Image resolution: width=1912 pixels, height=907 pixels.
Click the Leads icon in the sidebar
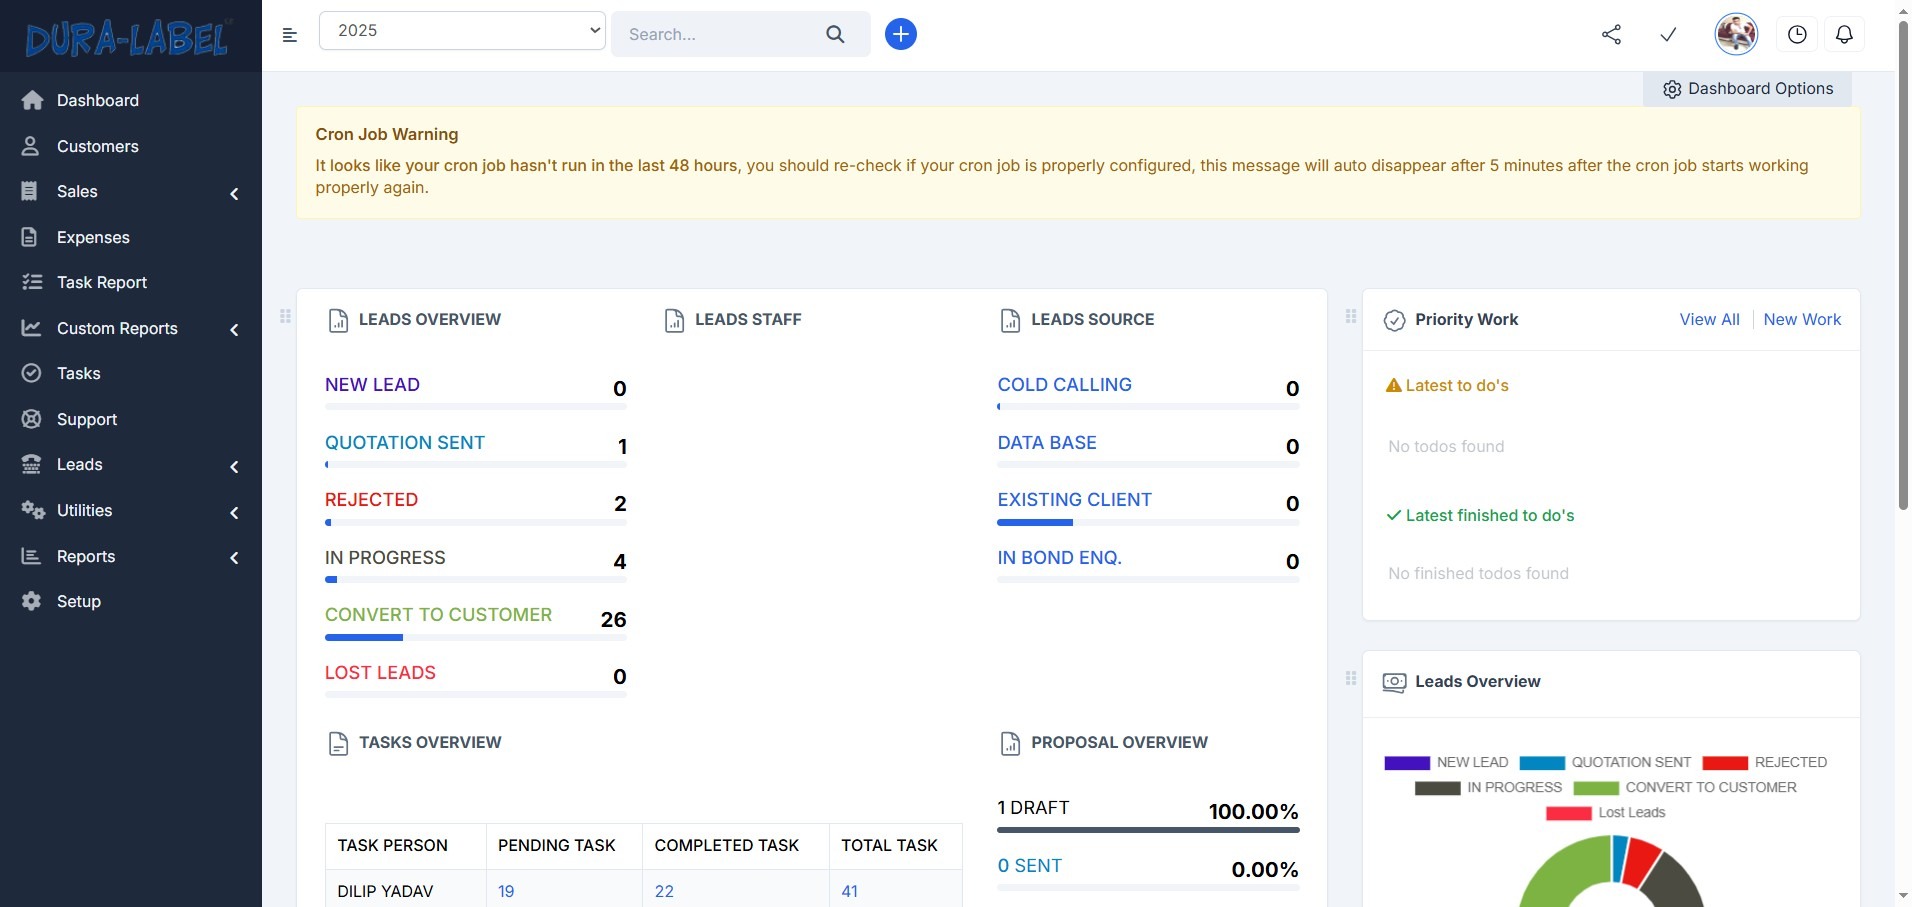click(32, 464)
